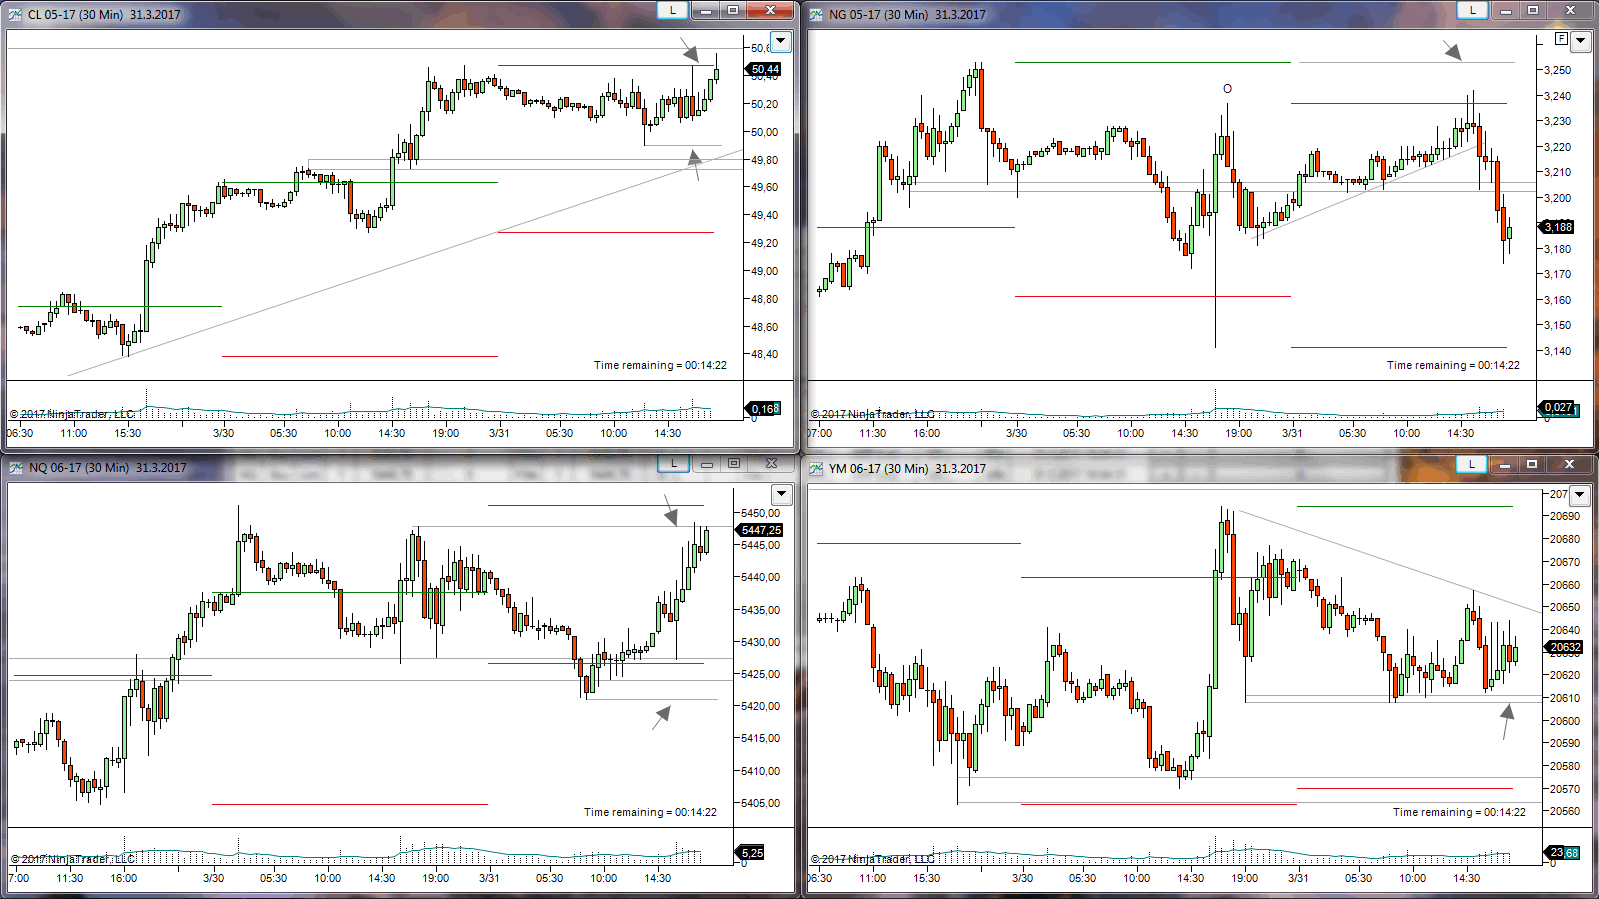This screenshot has height=899, width=1599.
Task: Click the 3,200 price label on NG axis
Action: (1557, 198)
